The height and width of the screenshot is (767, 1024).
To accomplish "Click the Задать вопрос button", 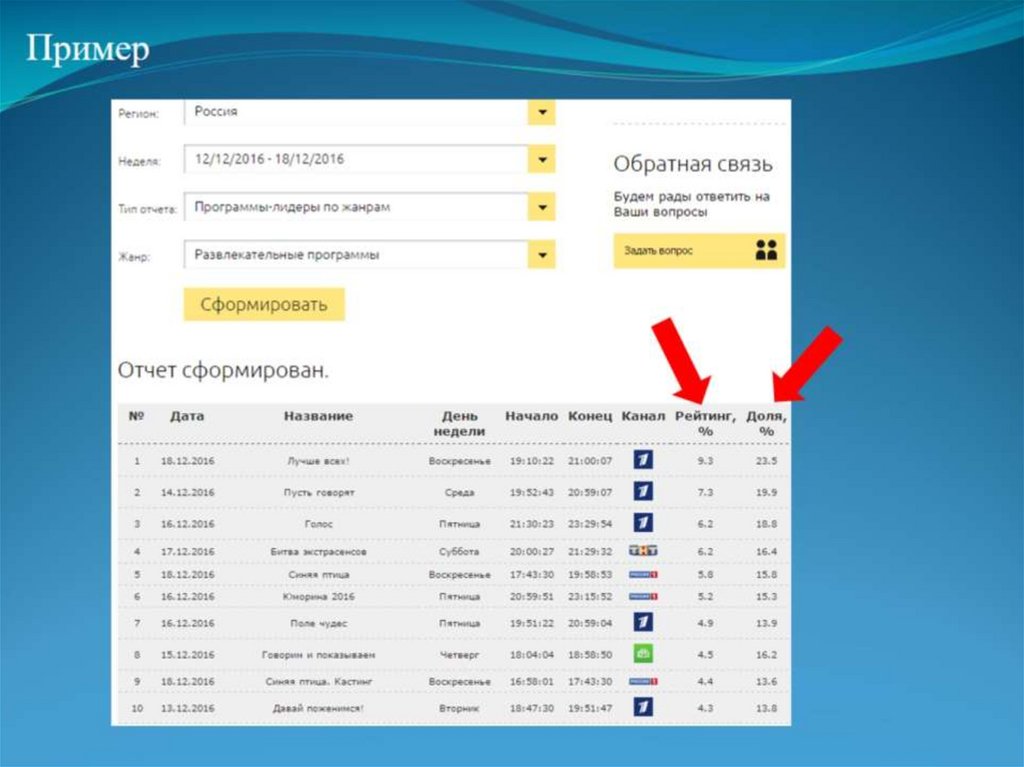I will (699, 251).
